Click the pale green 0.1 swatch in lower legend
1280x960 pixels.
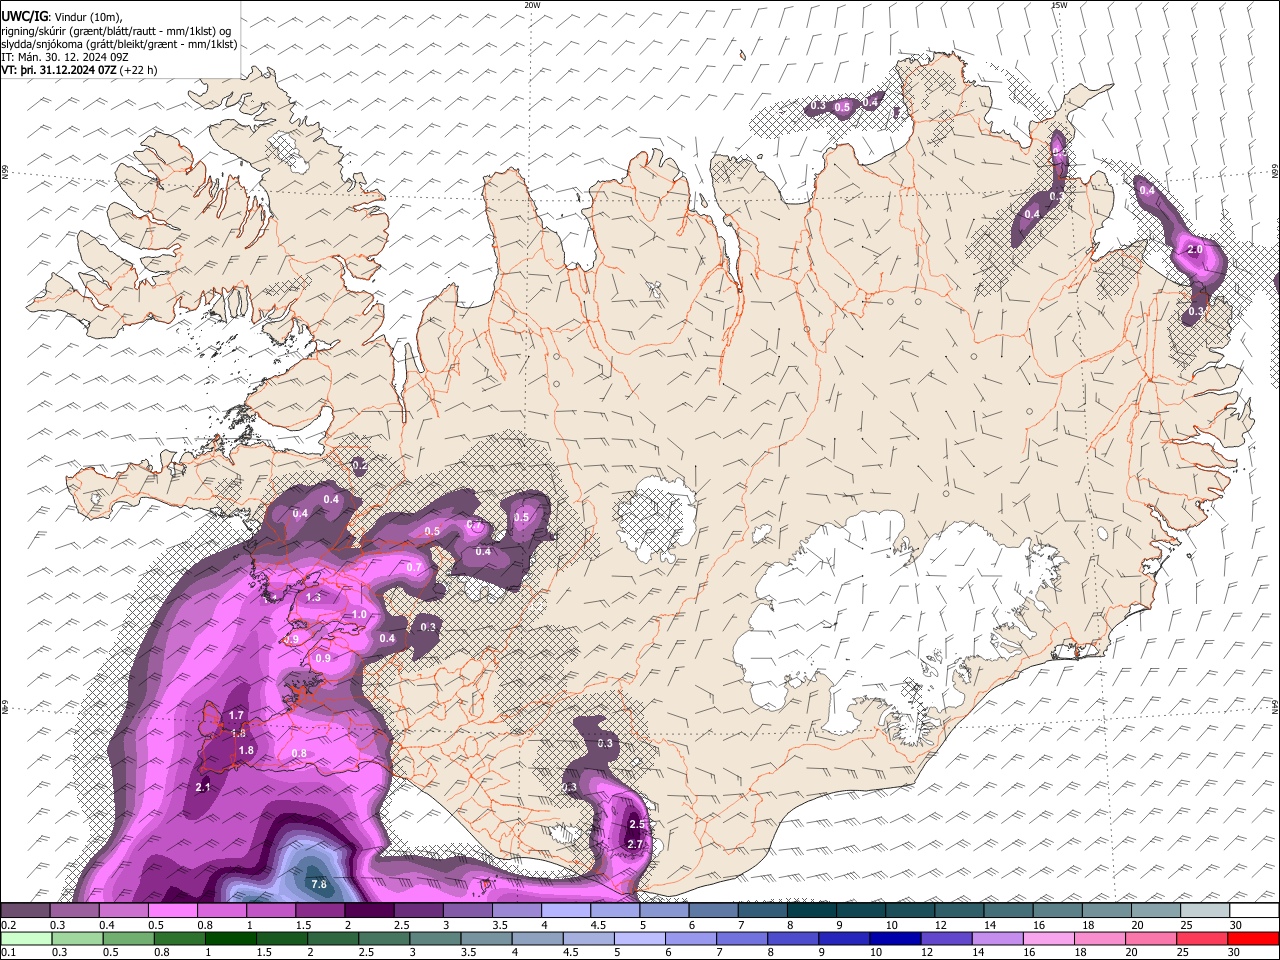click(x=26, y=938)
